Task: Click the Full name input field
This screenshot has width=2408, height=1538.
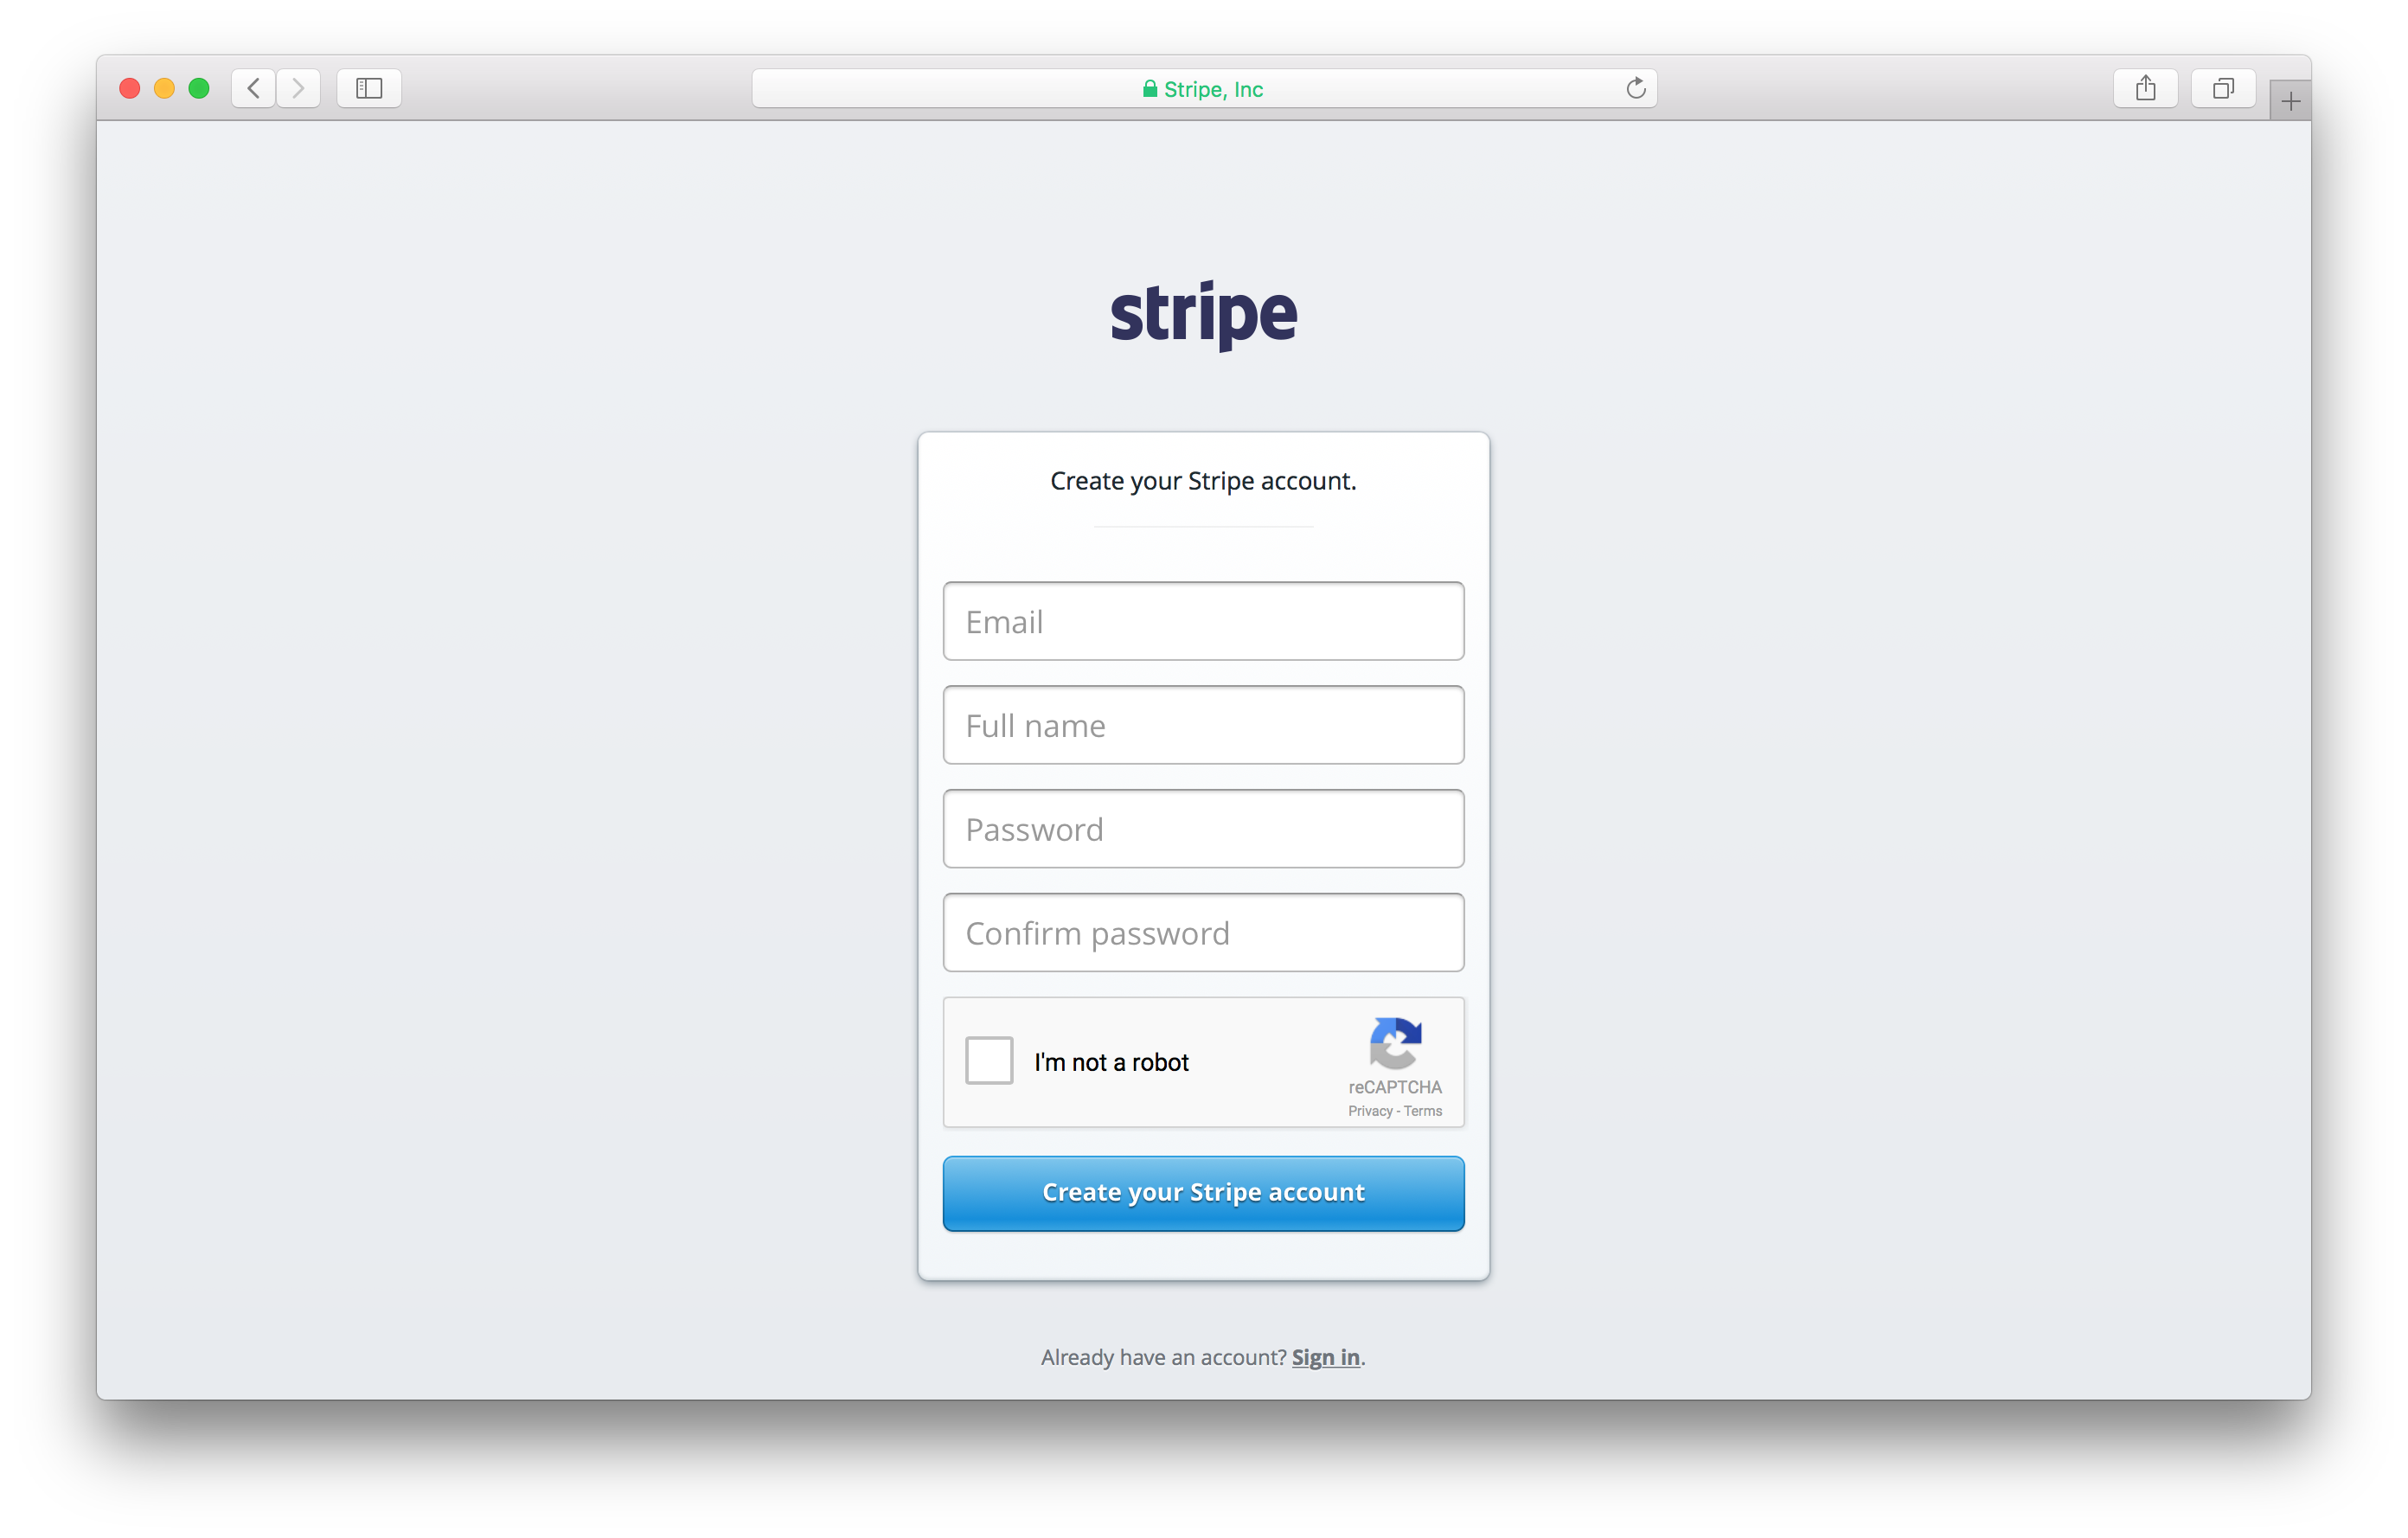Action: (1204, 723)
